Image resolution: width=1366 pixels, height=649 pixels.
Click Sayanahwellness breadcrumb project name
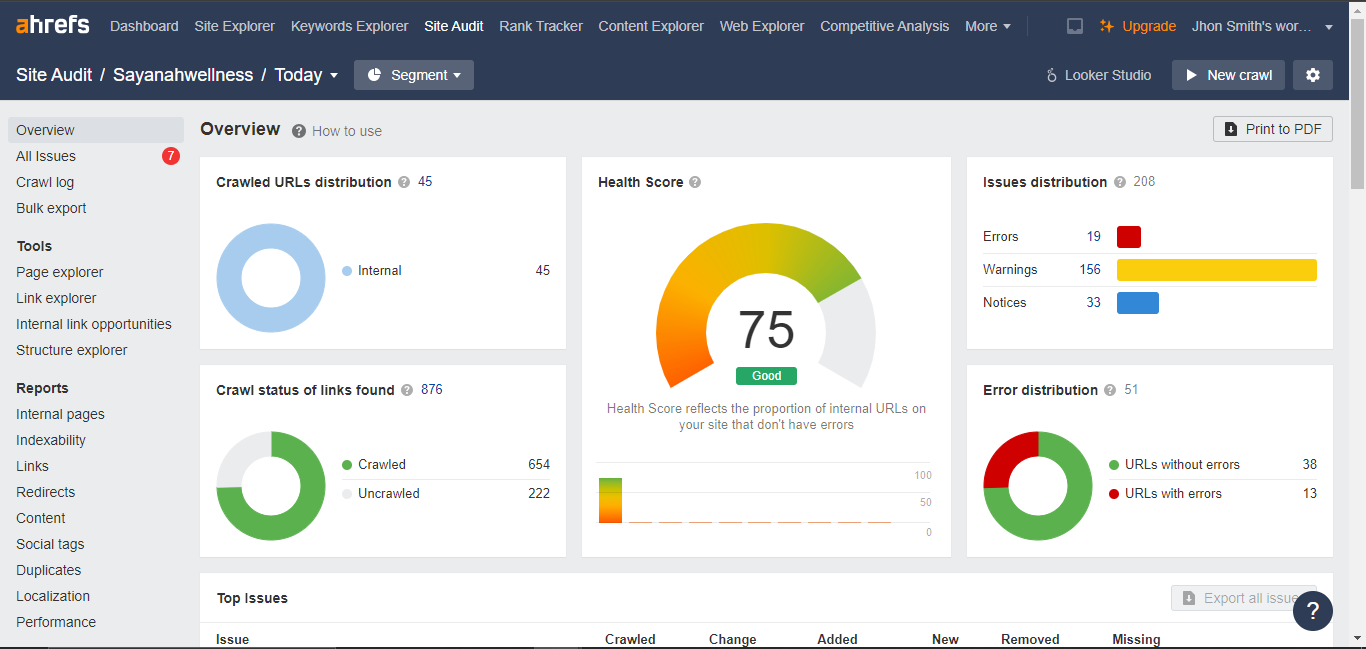tap(183, 75)
